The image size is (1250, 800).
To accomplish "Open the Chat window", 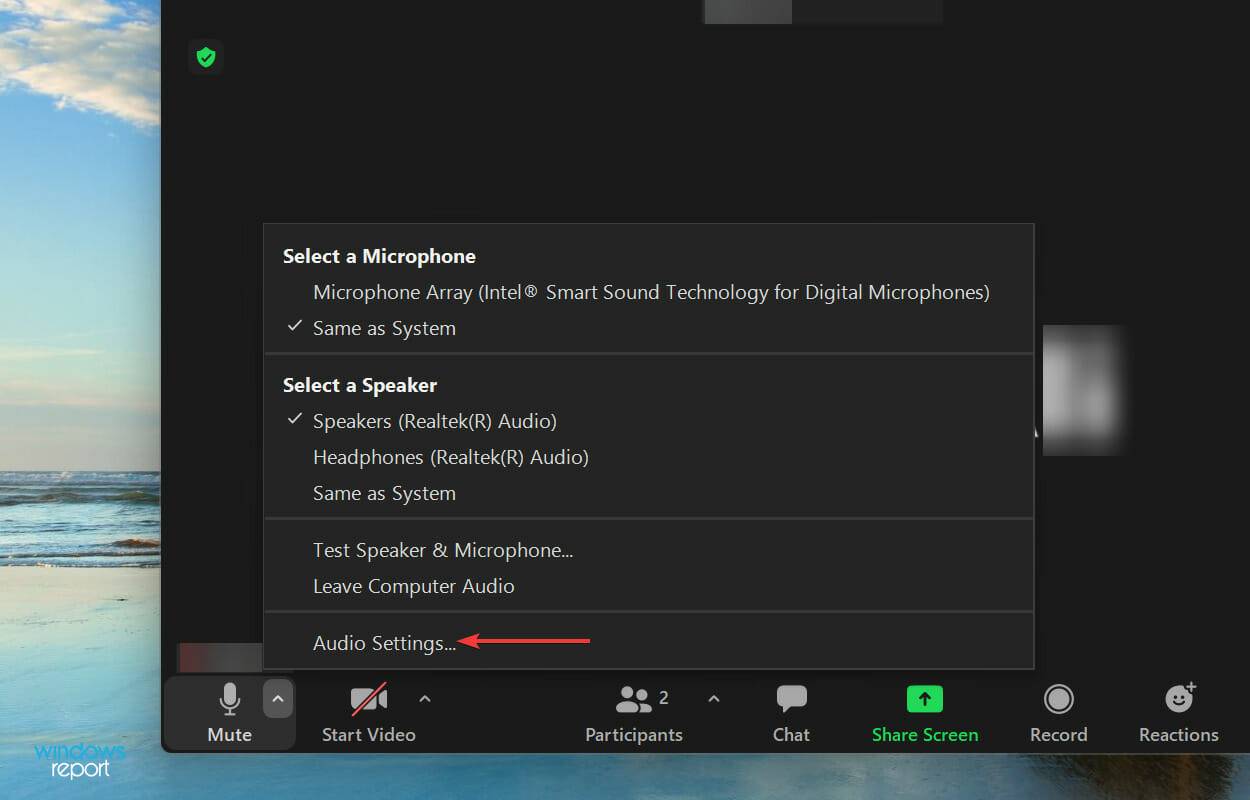I will pyautogui.click(x=790, y=712).
